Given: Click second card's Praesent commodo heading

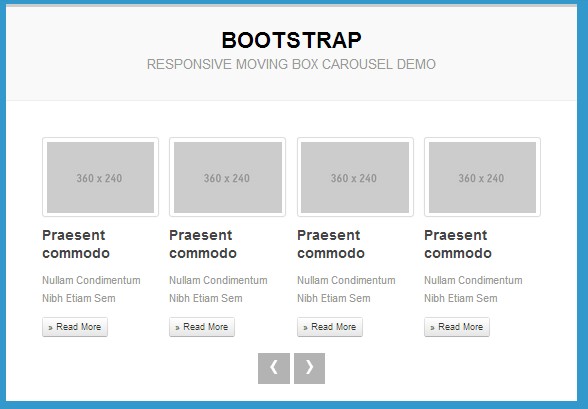Looking at the screenshot, I should click(x=203, y=244).
